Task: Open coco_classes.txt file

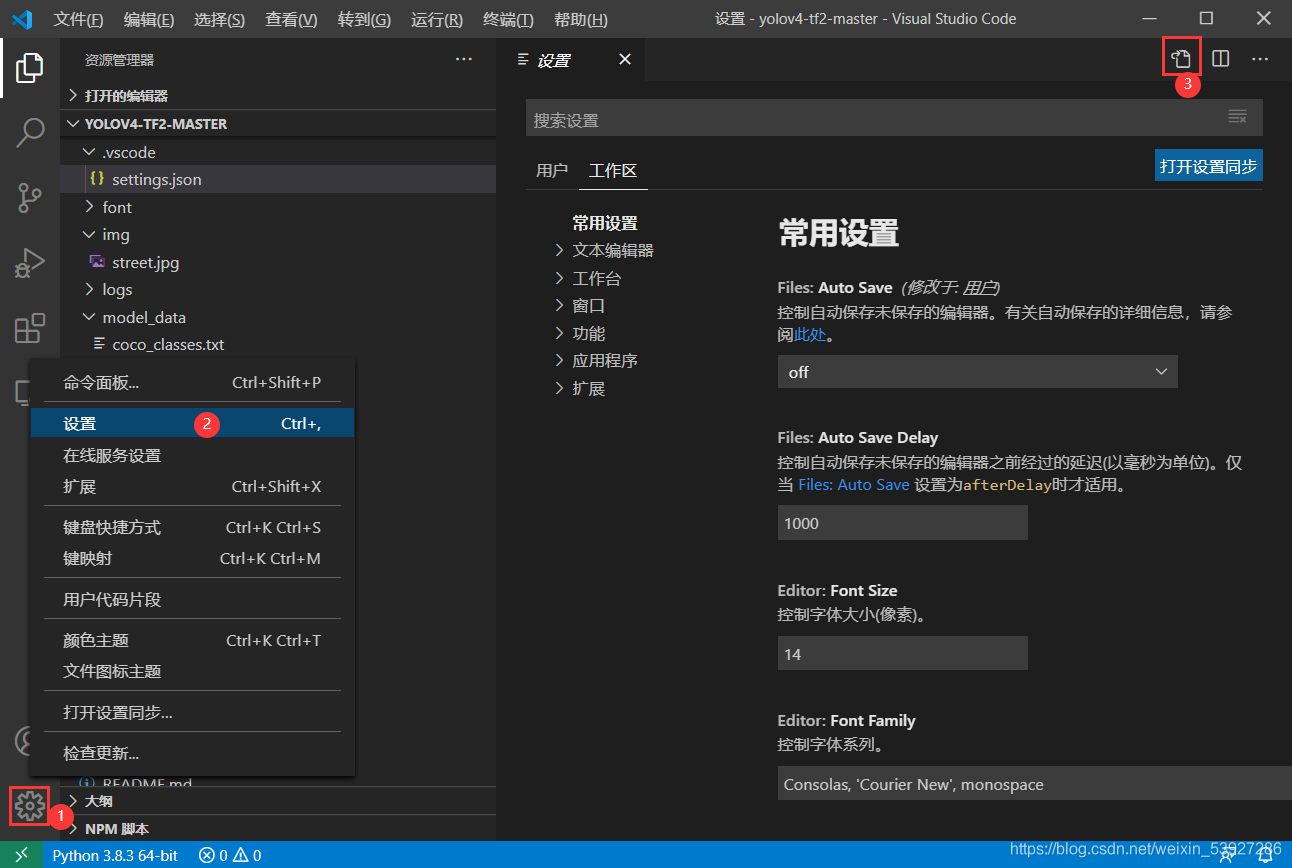Action: [278, 344]
